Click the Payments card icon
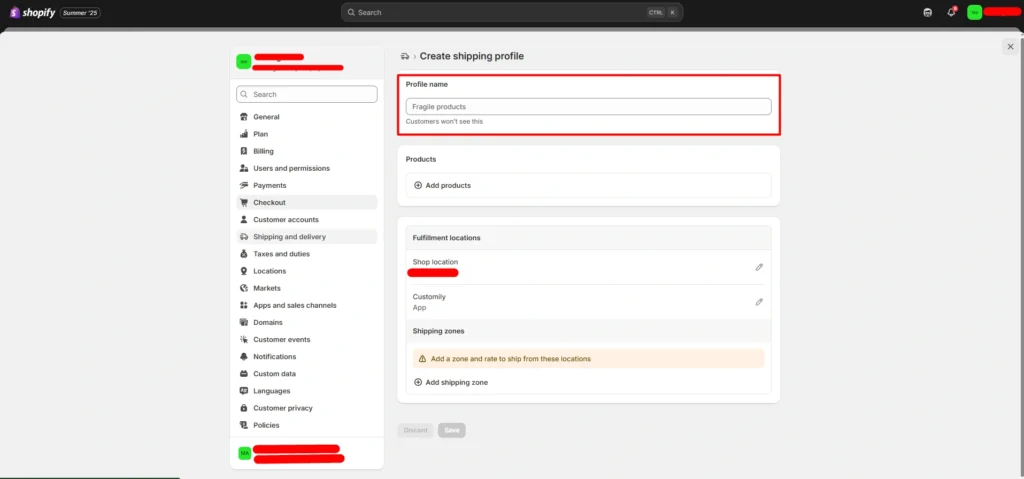The width and height of the screenshot is (1024, 479). [x=244, y=186]
